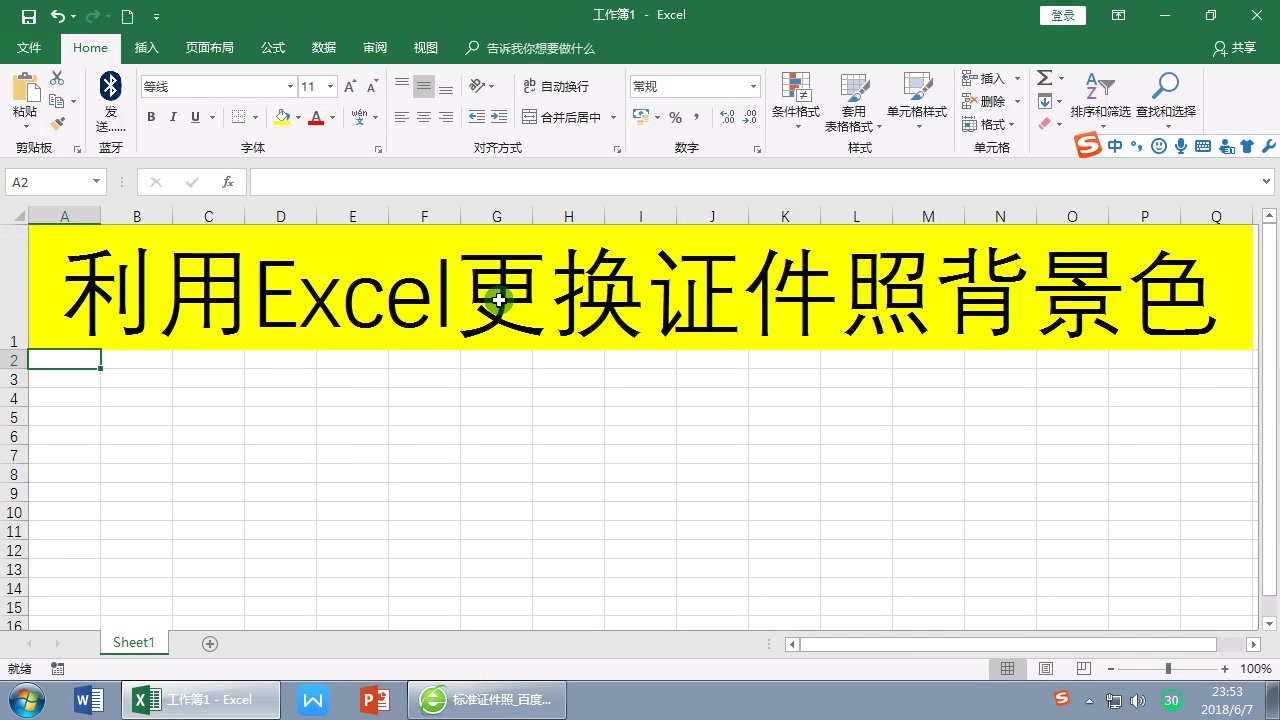Open the borders dropdown arrow
This screenshot has width=1280, height=720.
(254, 117)
